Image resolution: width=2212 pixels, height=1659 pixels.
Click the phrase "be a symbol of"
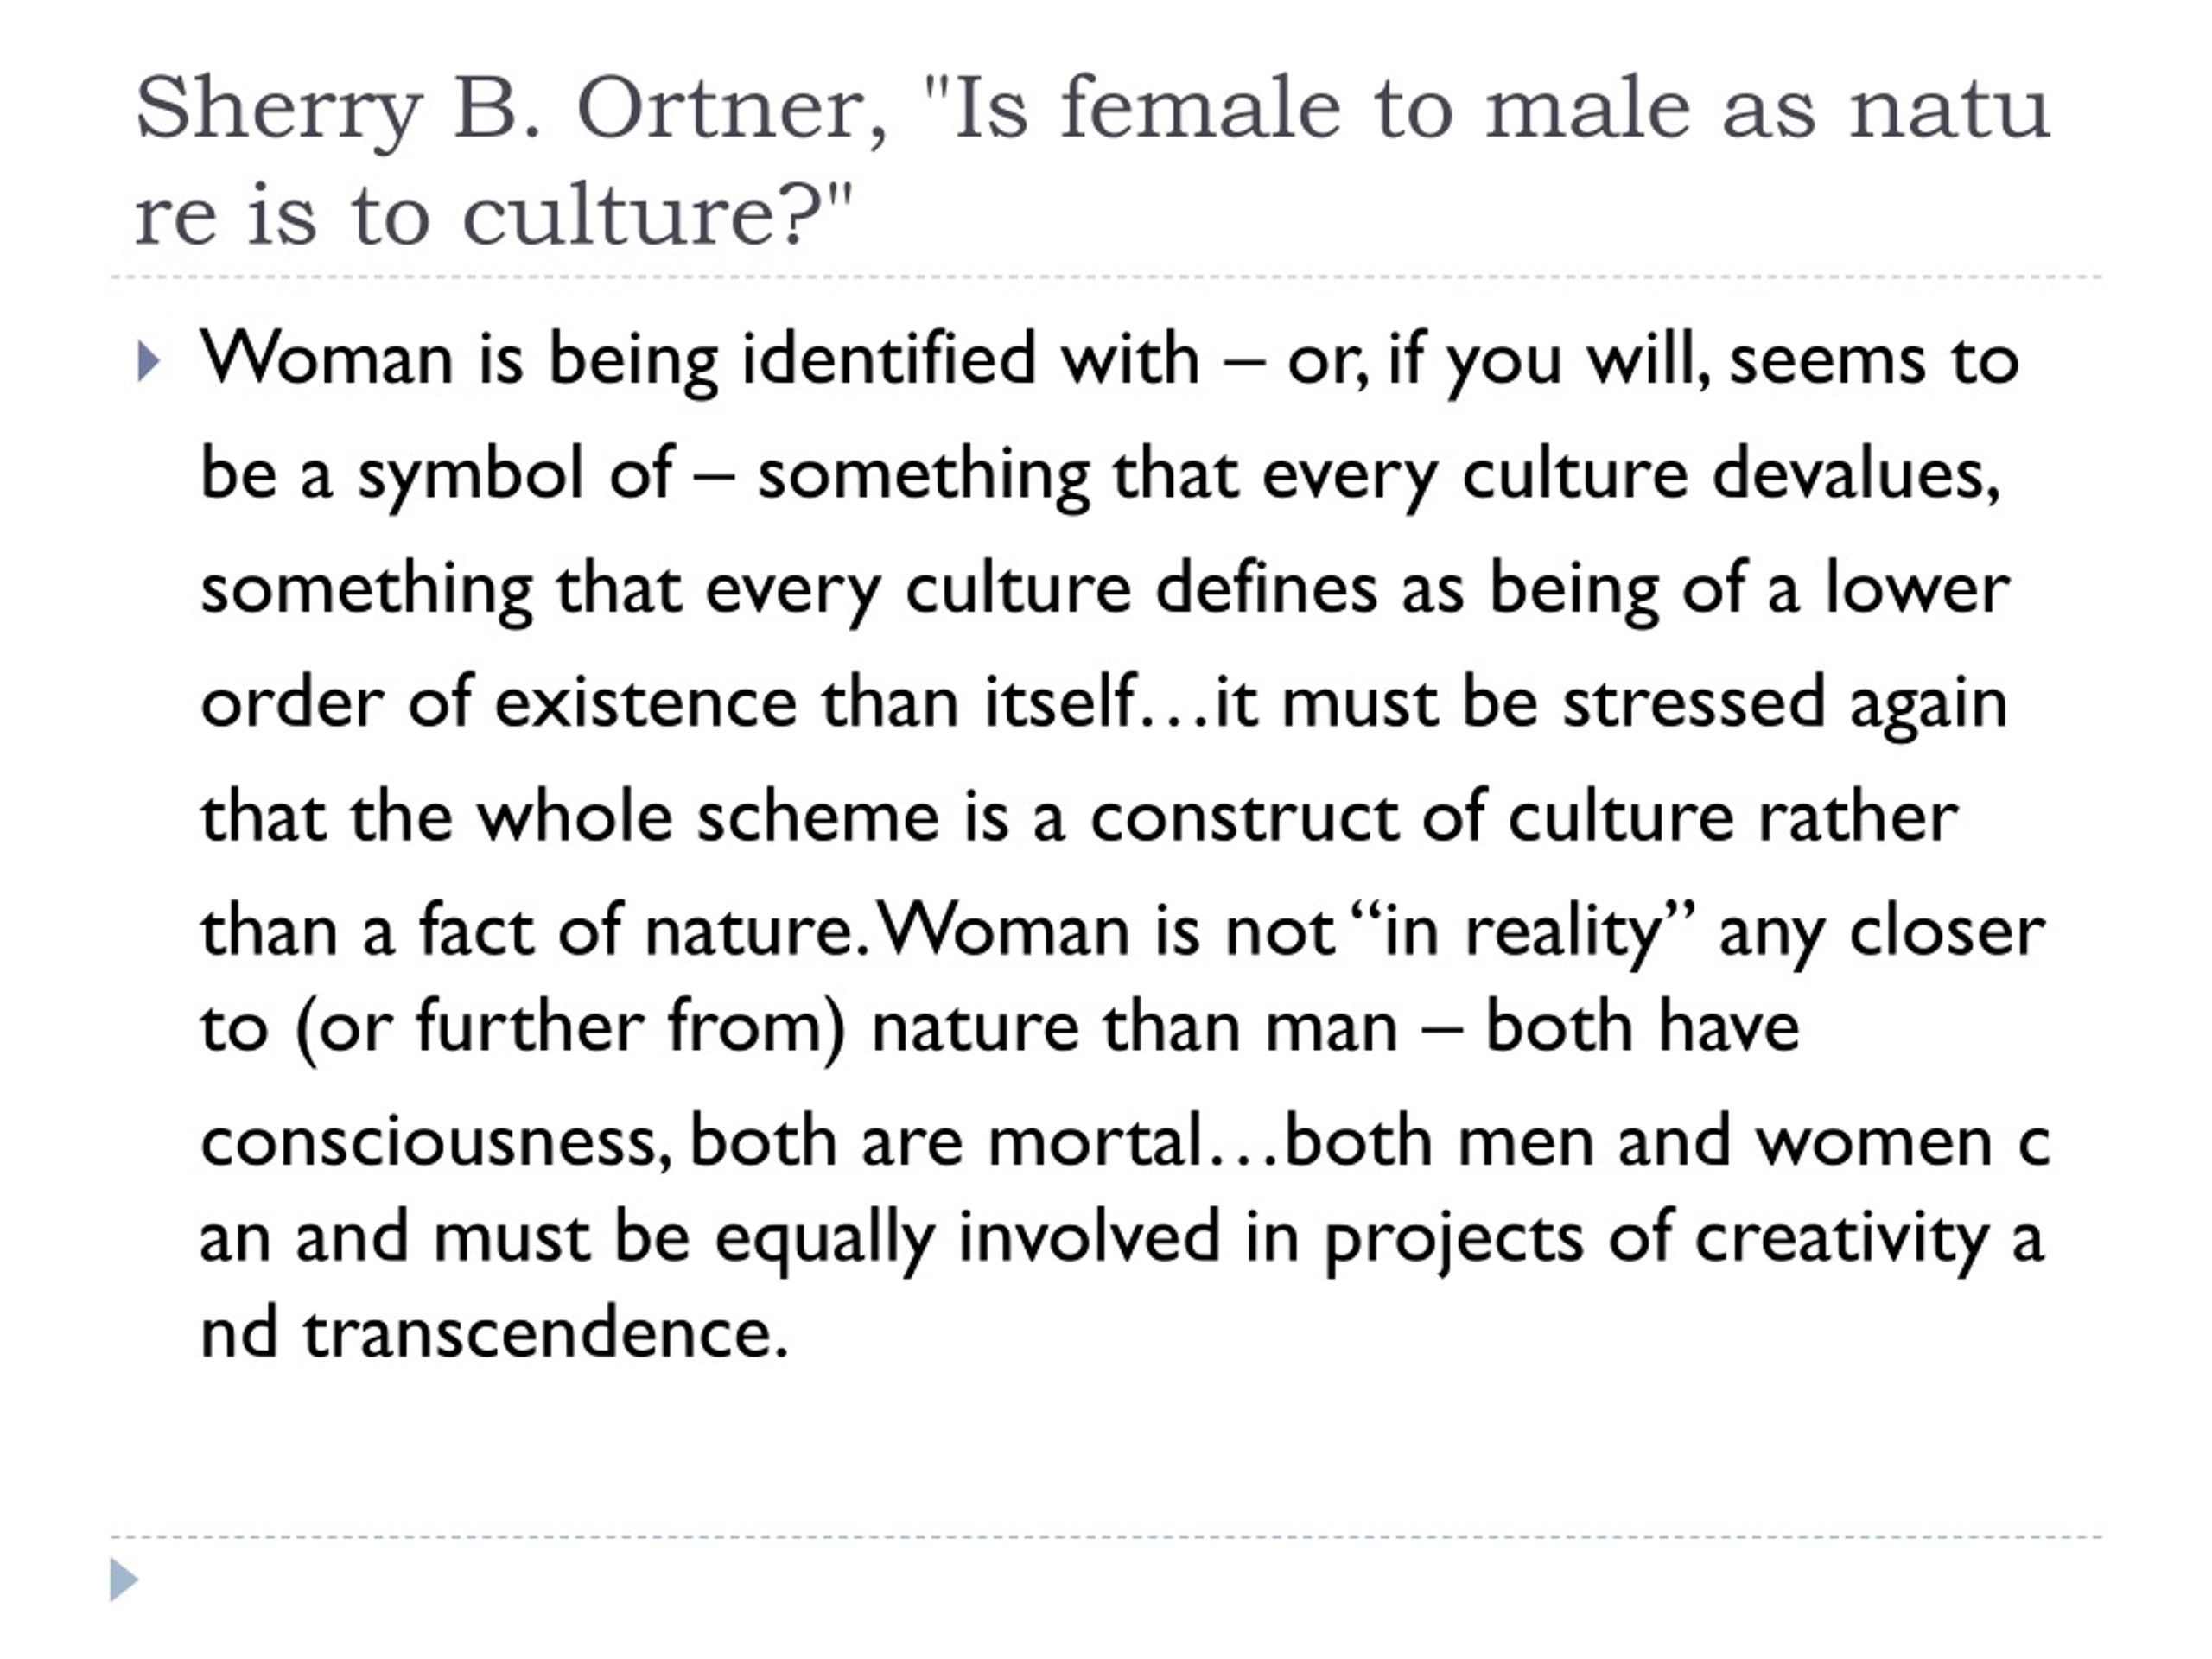pos(436,474)
